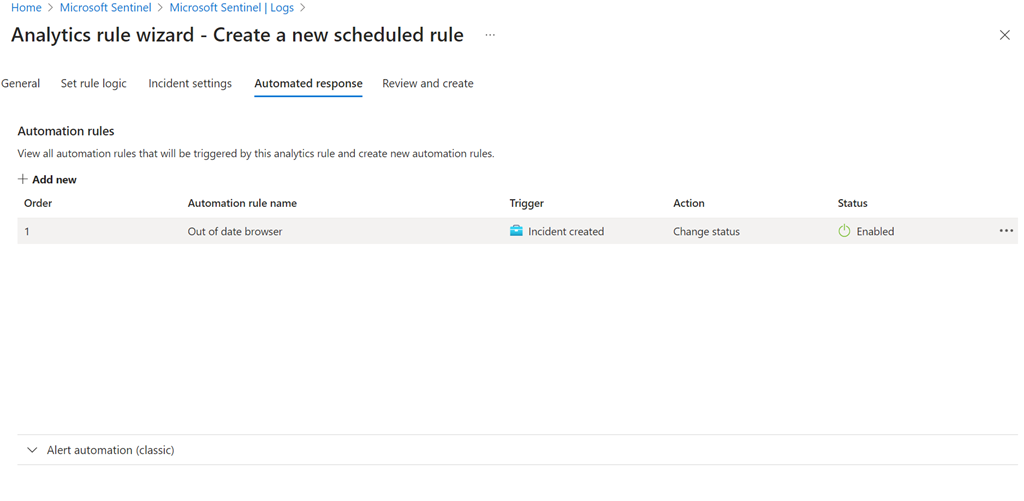Switch to the General tab

21,84
